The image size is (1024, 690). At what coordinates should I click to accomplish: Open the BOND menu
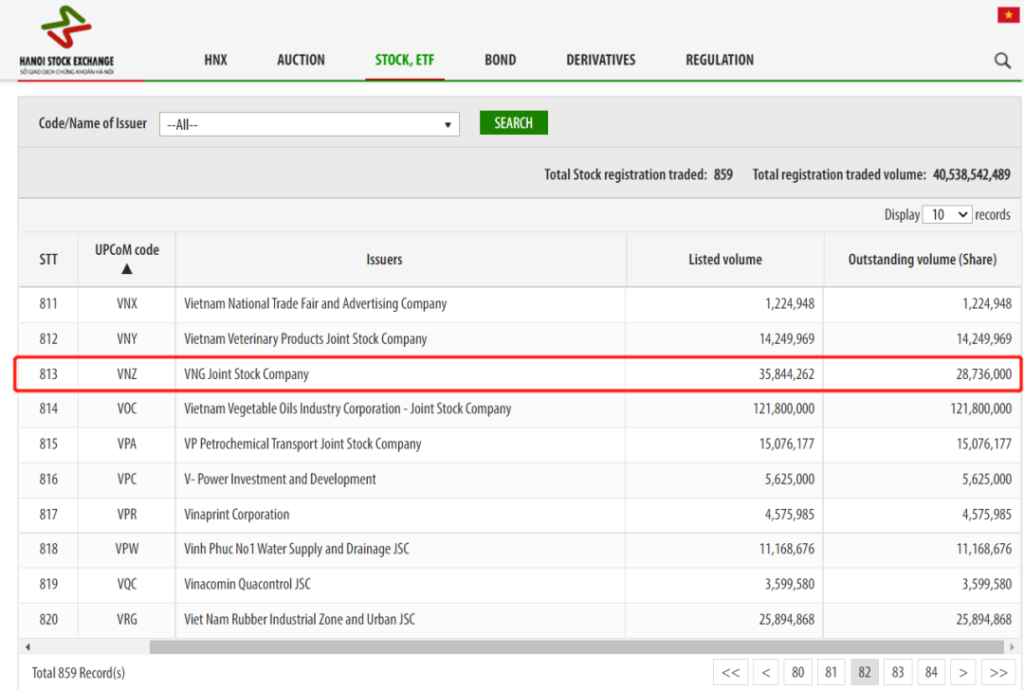coord(500,60)
